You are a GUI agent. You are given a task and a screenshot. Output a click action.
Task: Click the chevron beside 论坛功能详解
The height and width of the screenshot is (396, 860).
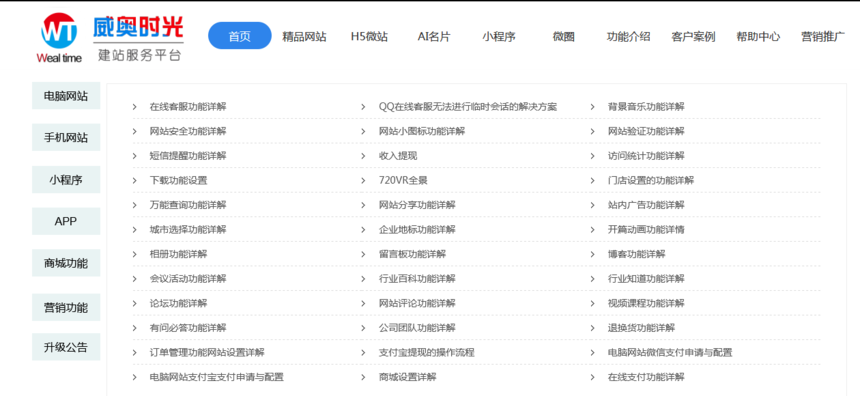pyautogui.click(x=134, y=303)
